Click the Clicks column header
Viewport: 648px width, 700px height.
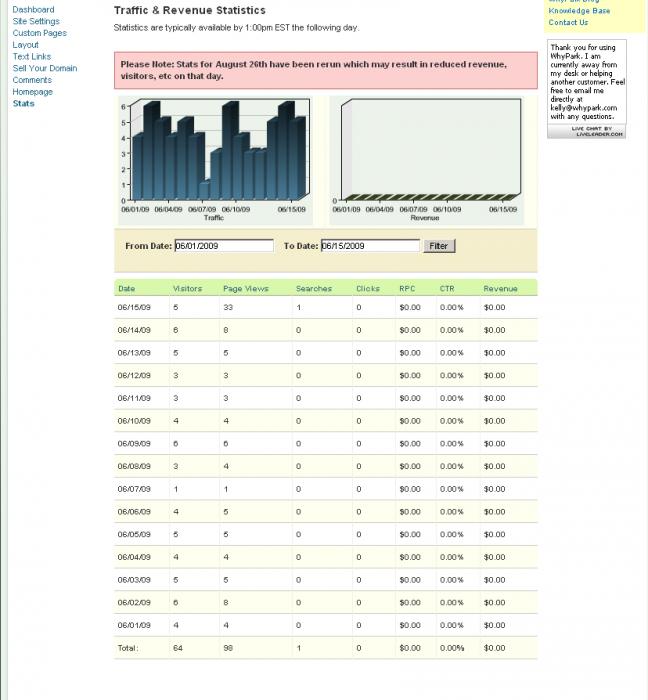coord(368,288)
